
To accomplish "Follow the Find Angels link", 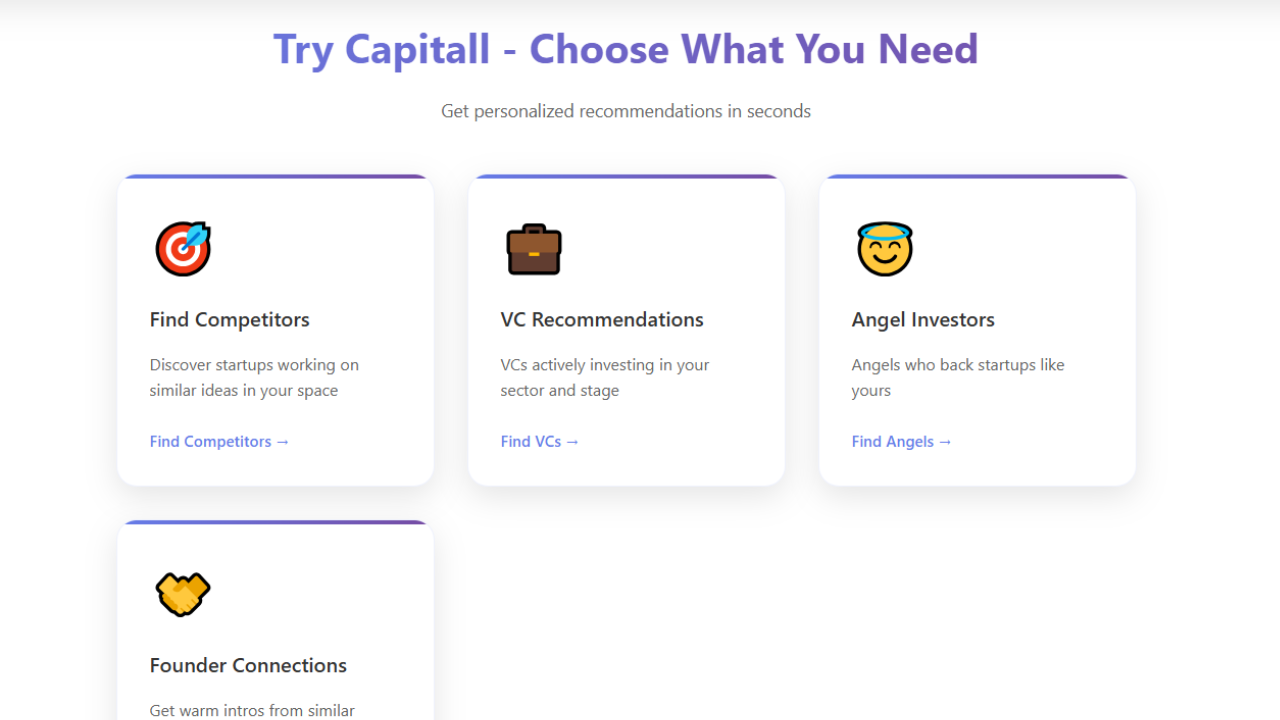I will [901, 441].
